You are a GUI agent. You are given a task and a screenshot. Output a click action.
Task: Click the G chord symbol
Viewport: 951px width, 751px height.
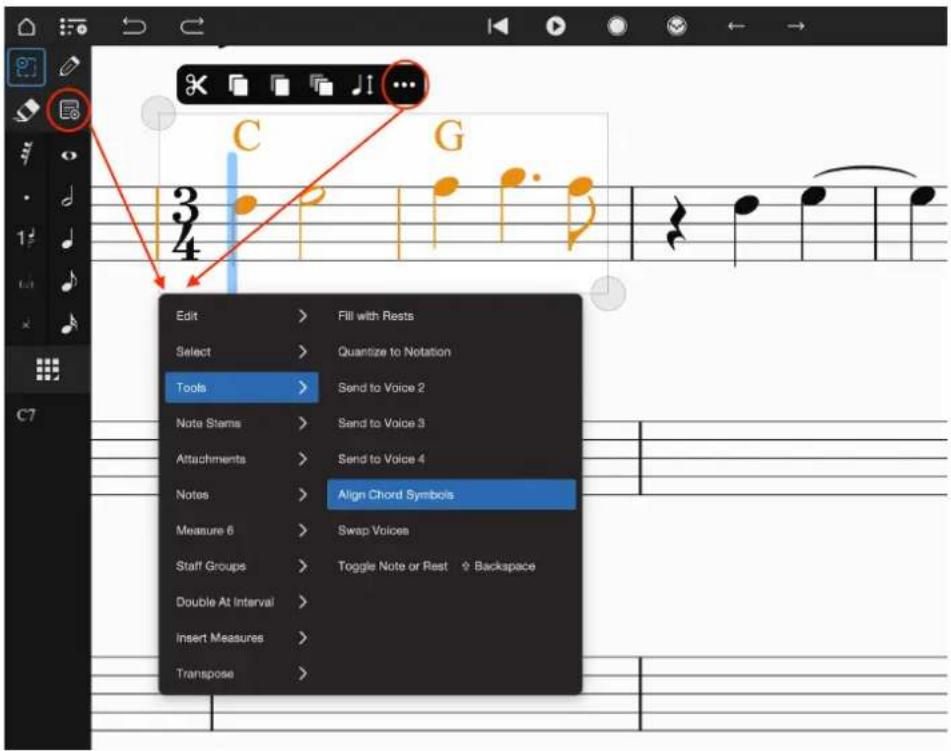[x=449, y=135]
